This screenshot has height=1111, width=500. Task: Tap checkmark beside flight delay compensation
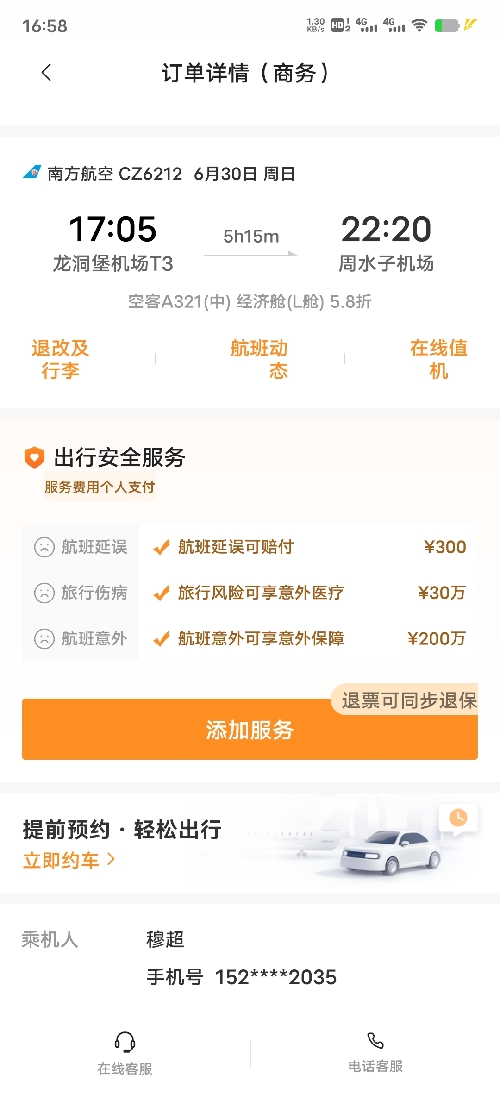(161, 547)
